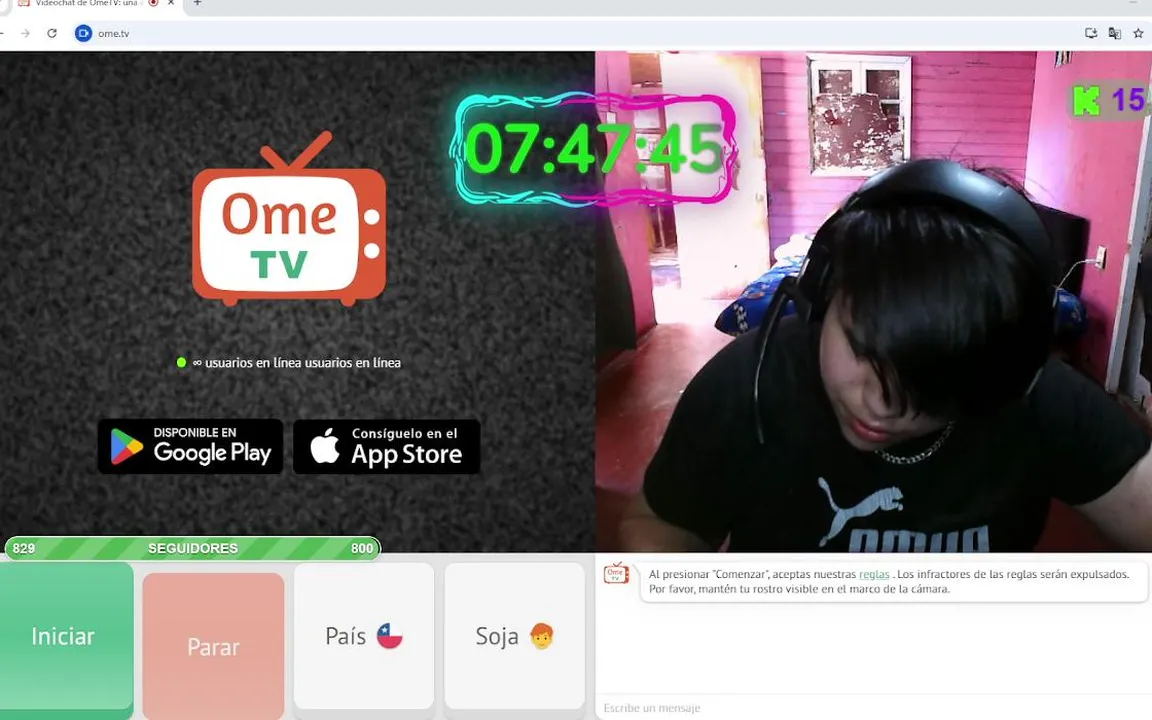Click the usuarios en línea text
This screenshot has width=1152, height=720.
[x=297, y=362]
